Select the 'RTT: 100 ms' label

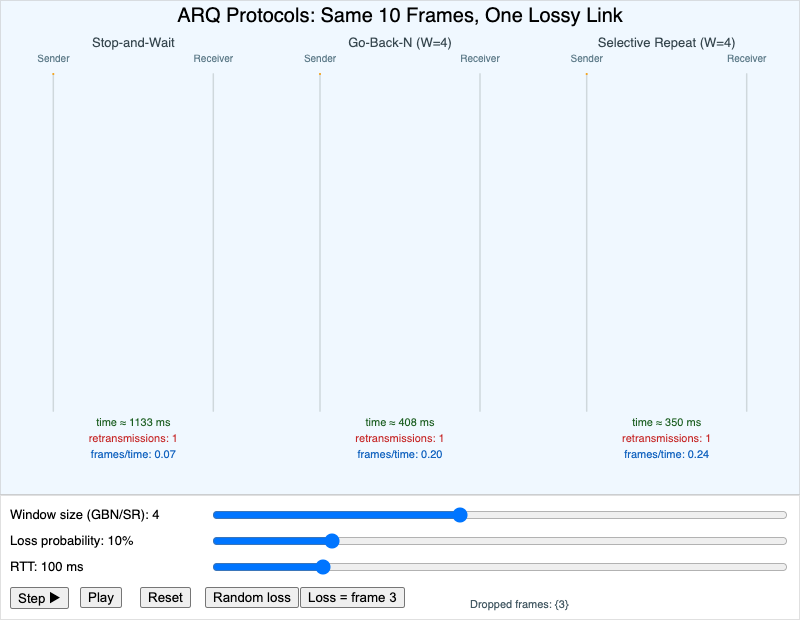(46, 567)
